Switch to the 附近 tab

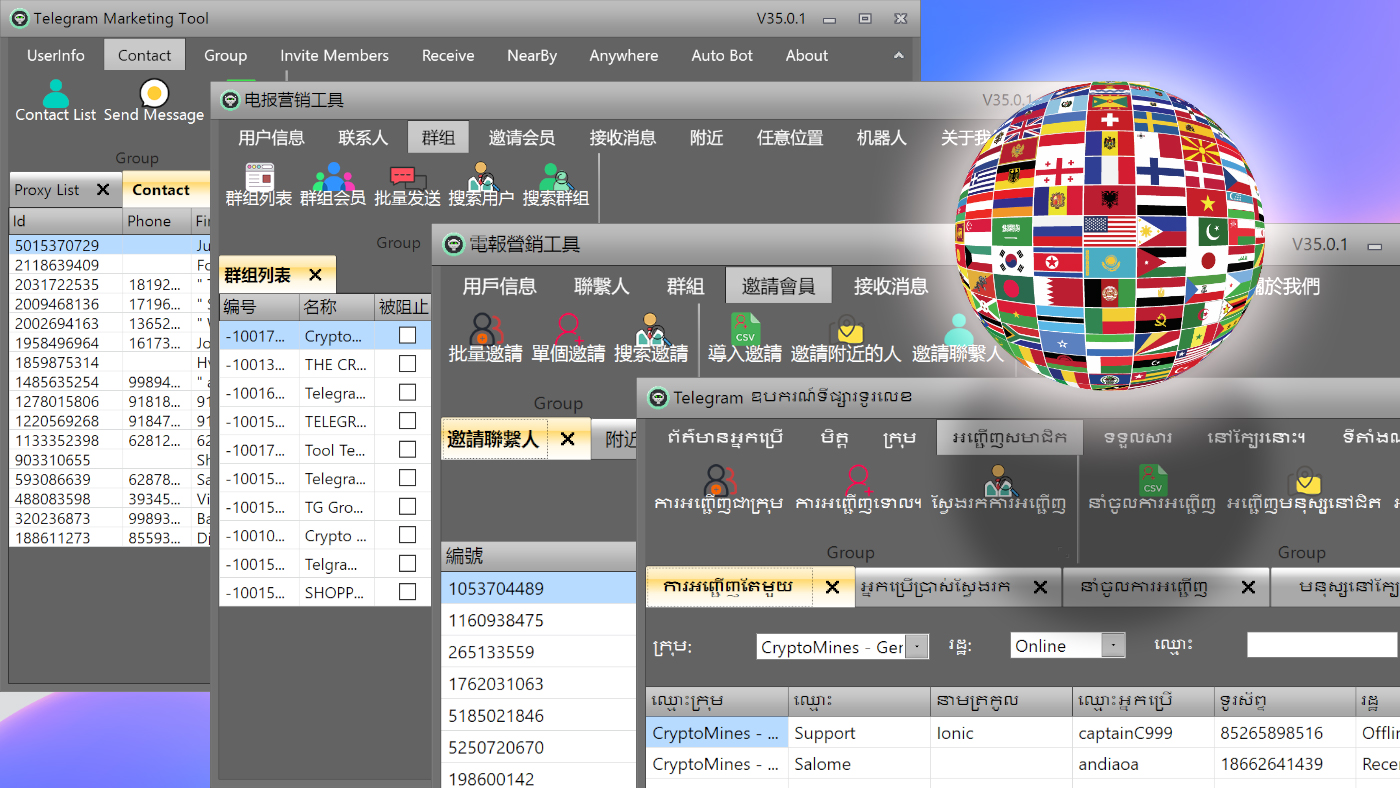click(615, 438)
